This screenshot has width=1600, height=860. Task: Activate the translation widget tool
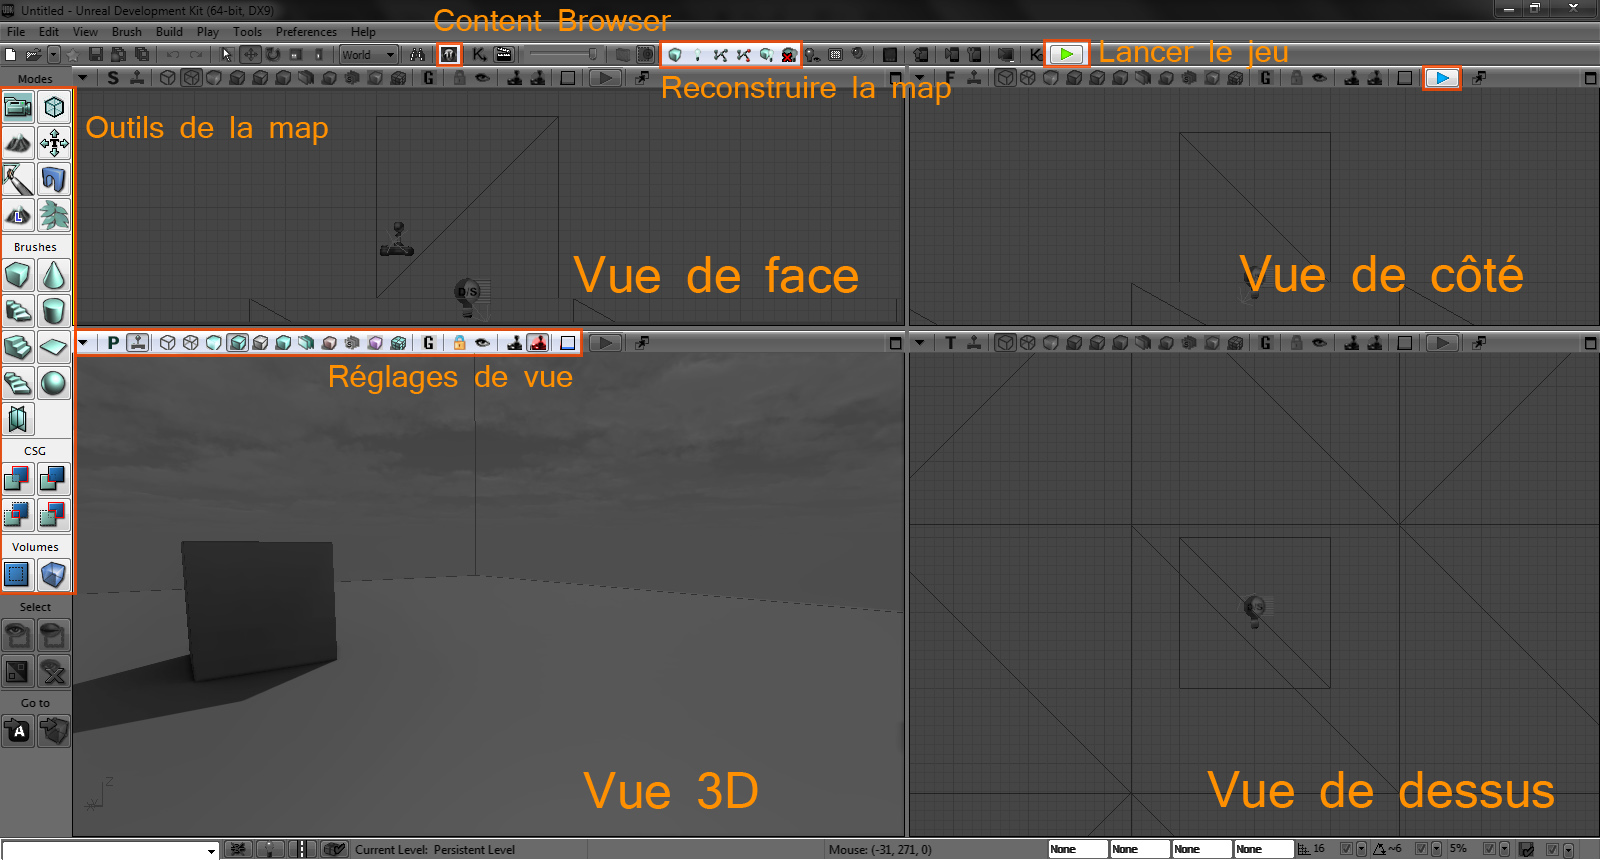click(250, 54)
